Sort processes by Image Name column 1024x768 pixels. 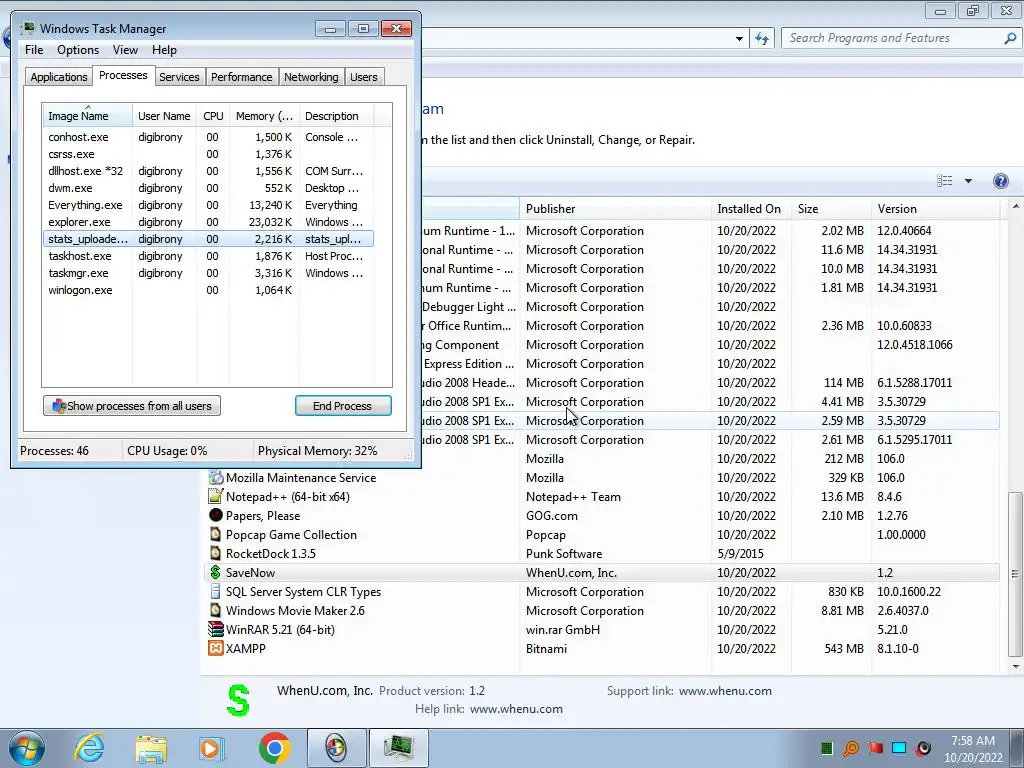pyautogui.click(x=88, y=116)
